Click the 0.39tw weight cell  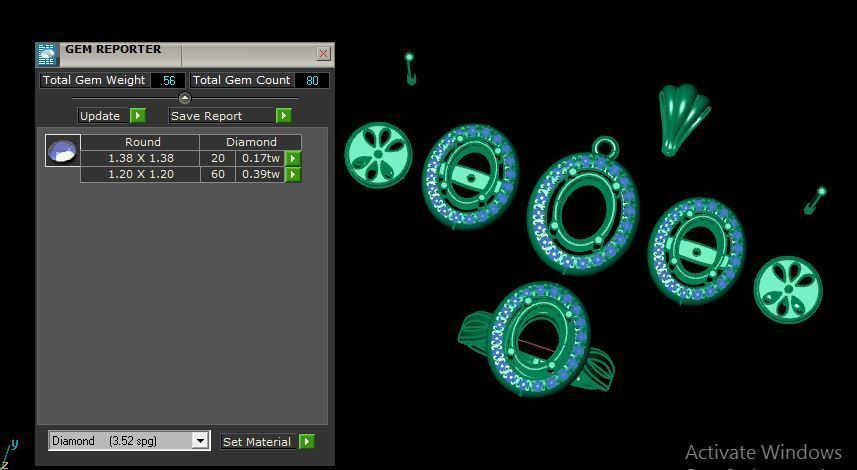tap(260, 174)
